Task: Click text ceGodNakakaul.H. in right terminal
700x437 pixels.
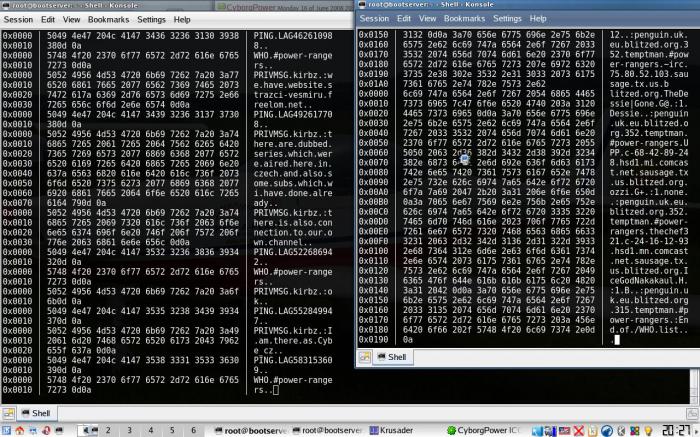Action: tap(649, 281)
